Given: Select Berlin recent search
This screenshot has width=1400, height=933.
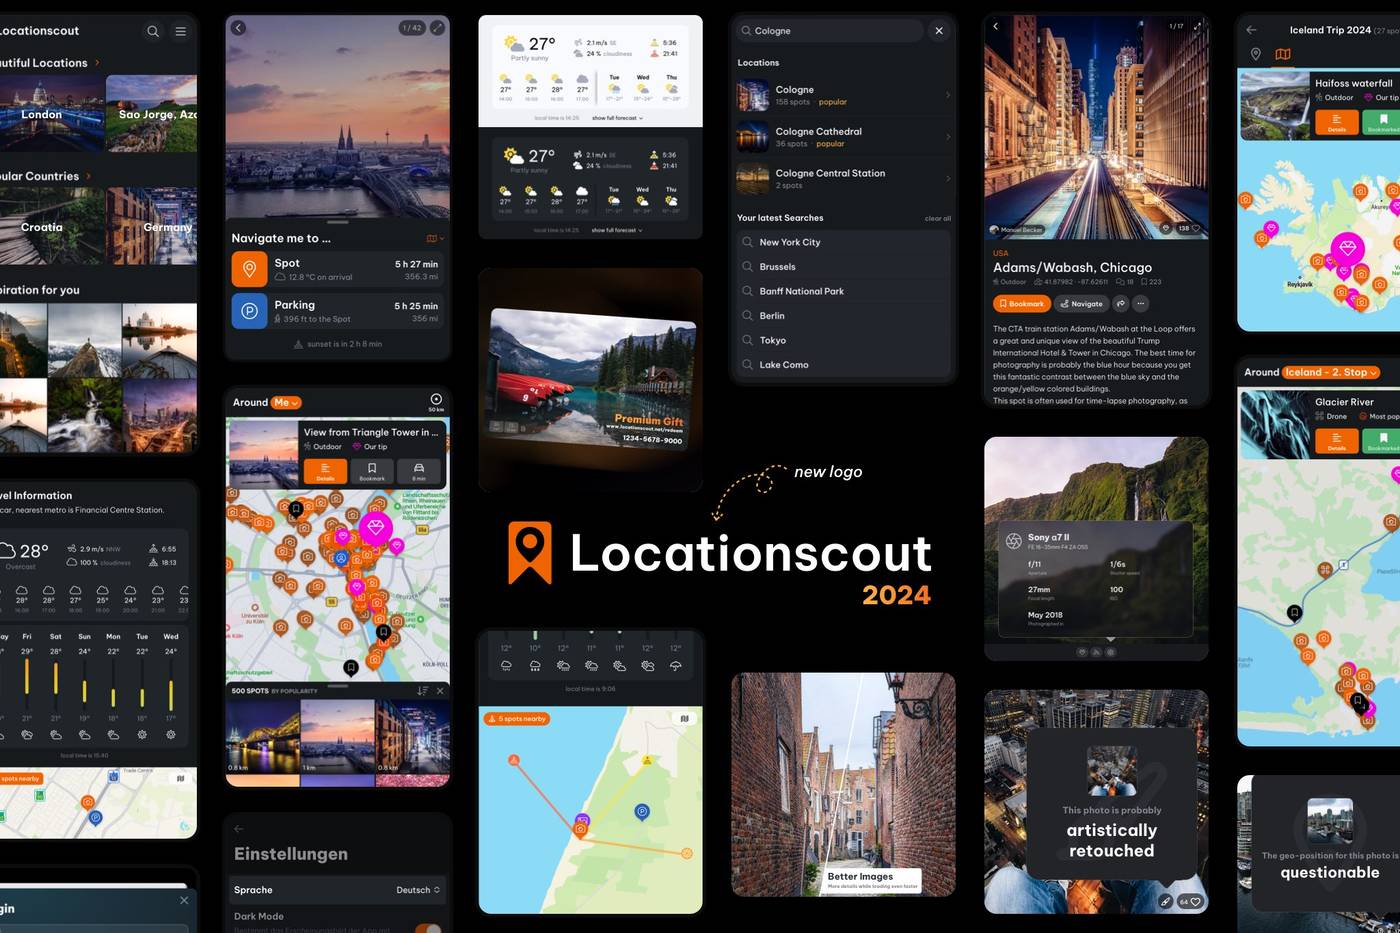Looking at the screenshot, I should click(844, 316).
